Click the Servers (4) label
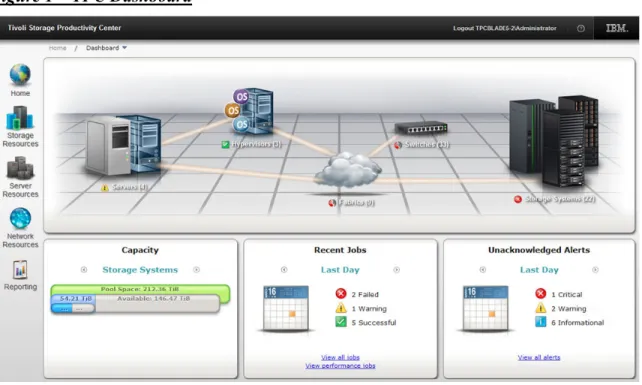This screenshot has width=642, height=385. pos(130,188)
